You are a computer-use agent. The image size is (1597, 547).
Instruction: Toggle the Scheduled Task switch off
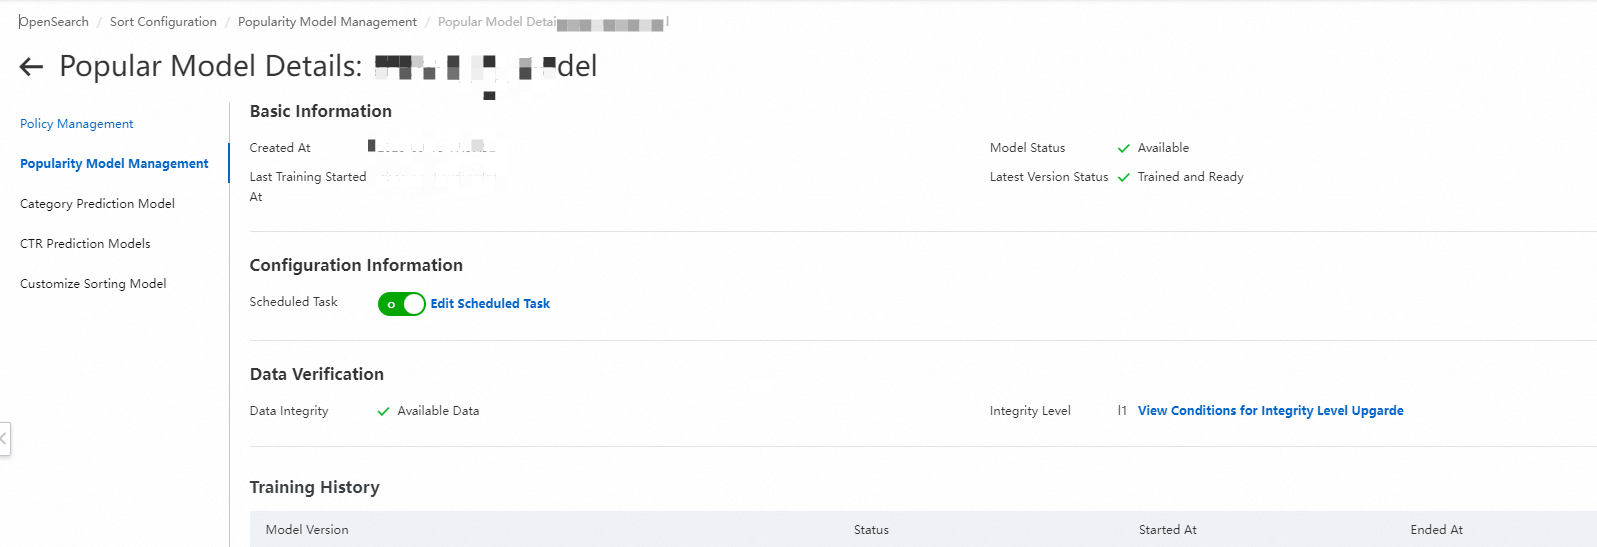(x=402, y=304)
